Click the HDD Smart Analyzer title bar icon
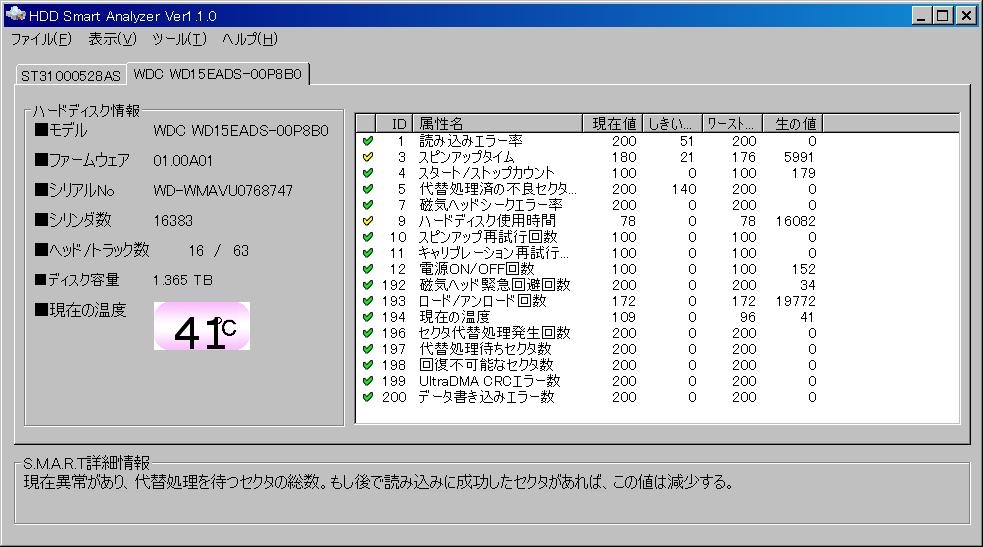The image size is (983, 547). coord(15,14)
